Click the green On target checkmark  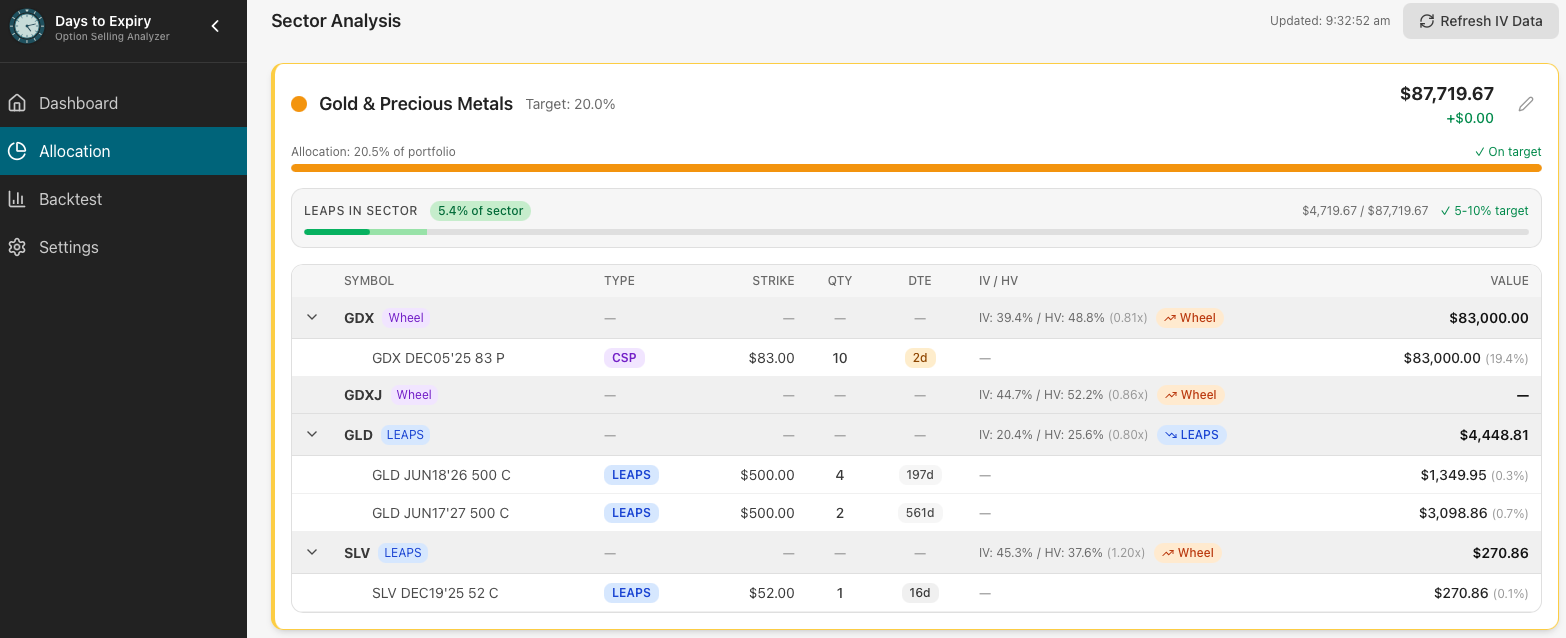pyautogui.click(x=1480, y=151)
